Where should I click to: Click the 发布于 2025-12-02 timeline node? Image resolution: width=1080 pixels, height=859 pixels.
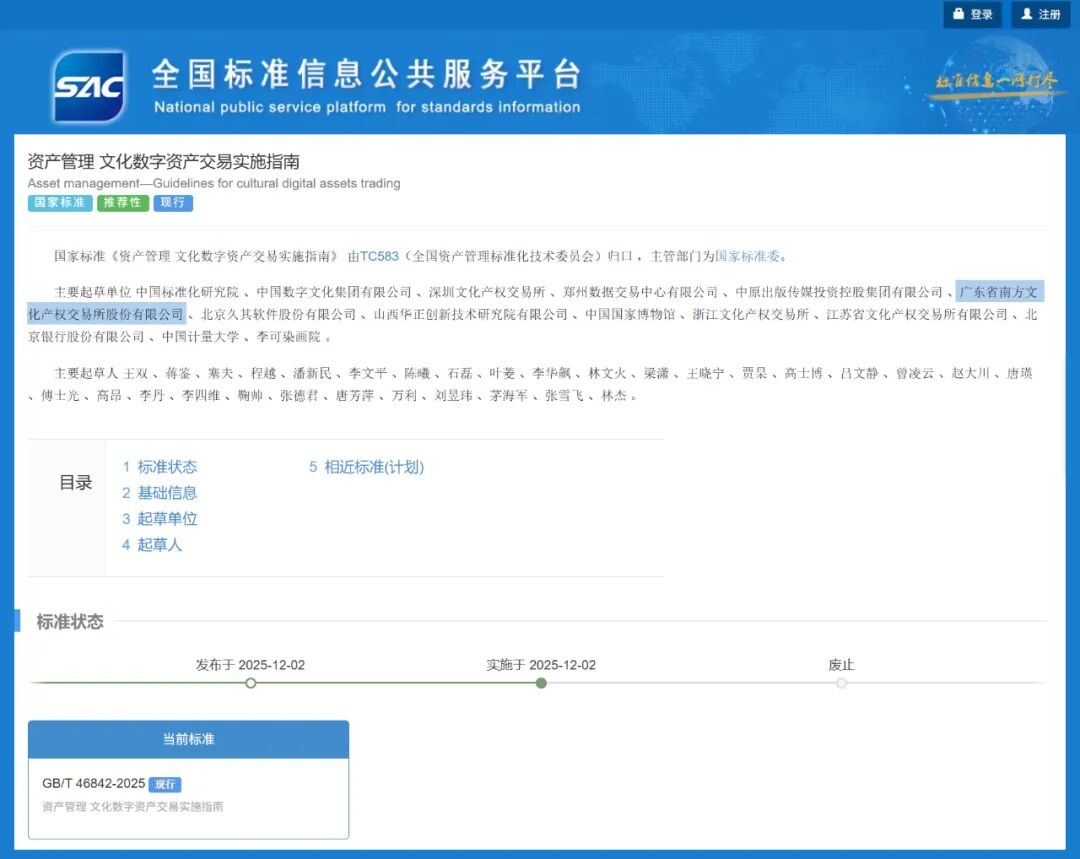click(x=251, y=683)
